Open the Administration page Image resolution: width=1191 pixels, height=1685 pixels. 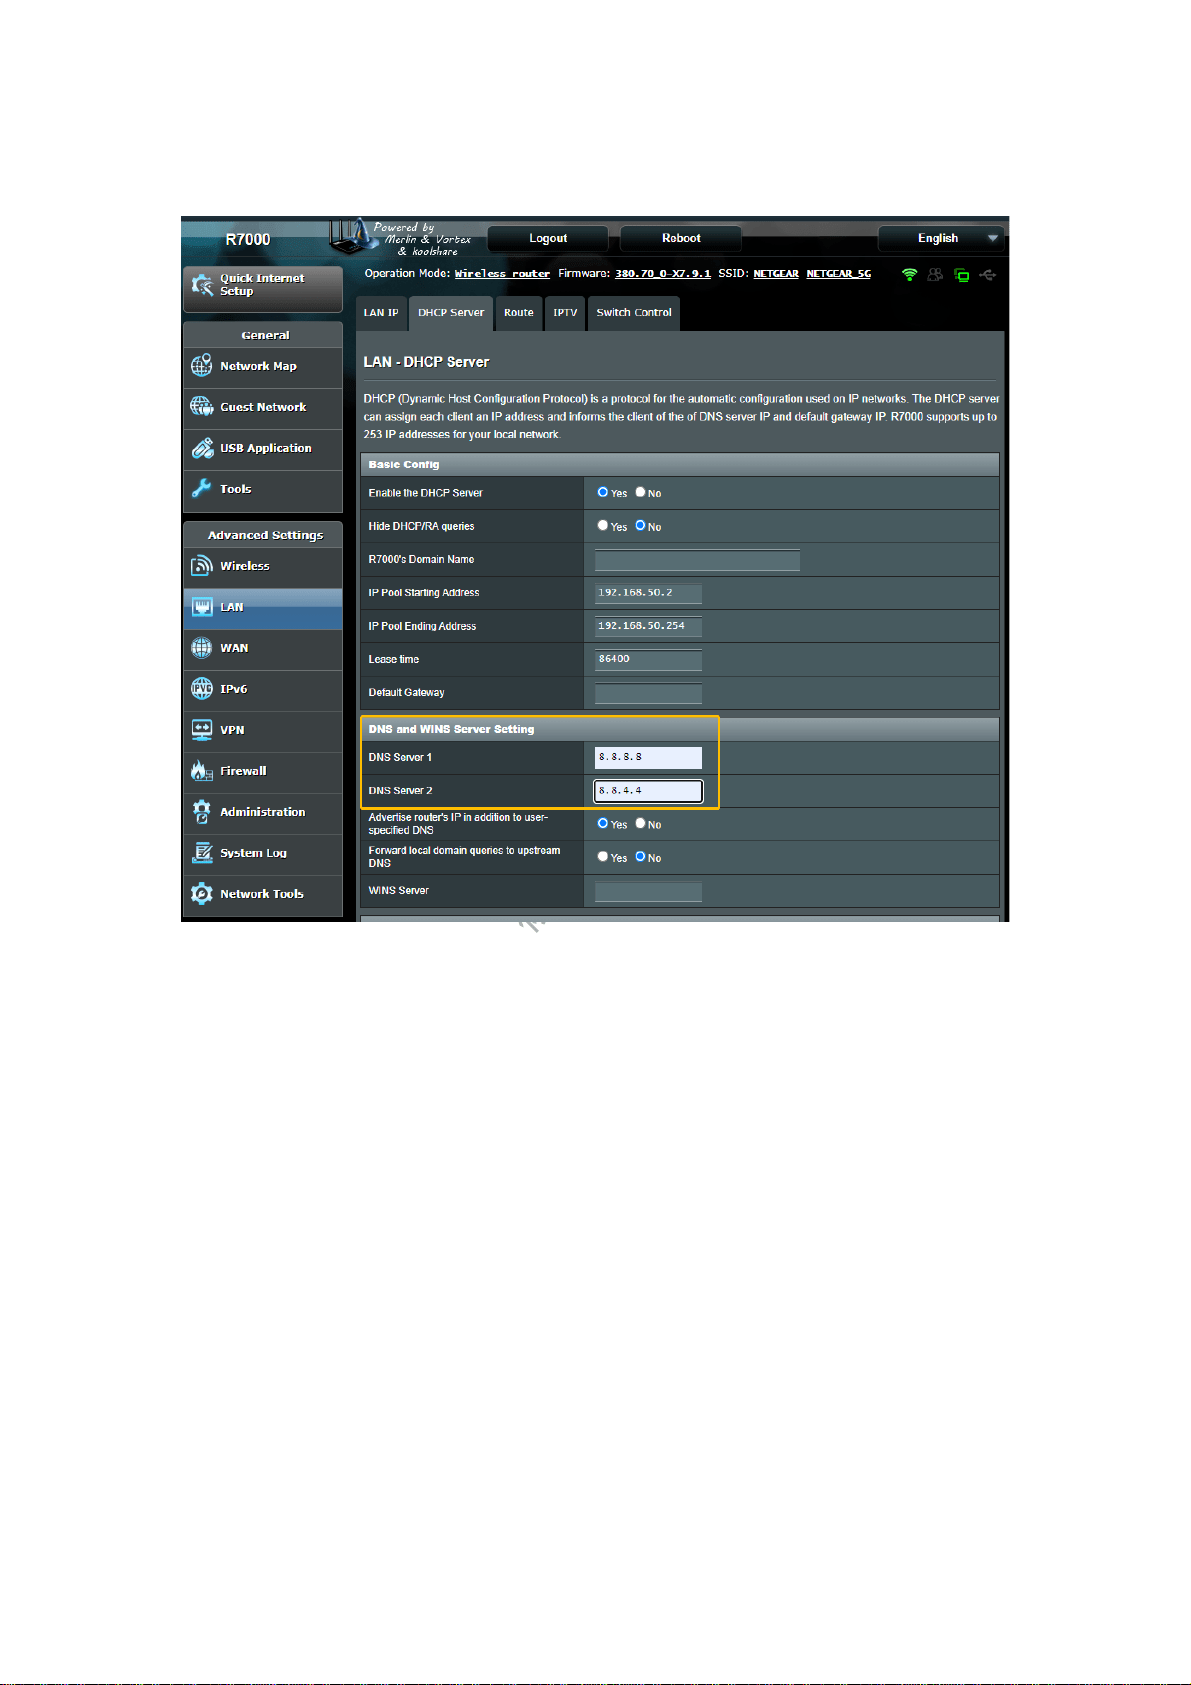[x=262, y=812]
